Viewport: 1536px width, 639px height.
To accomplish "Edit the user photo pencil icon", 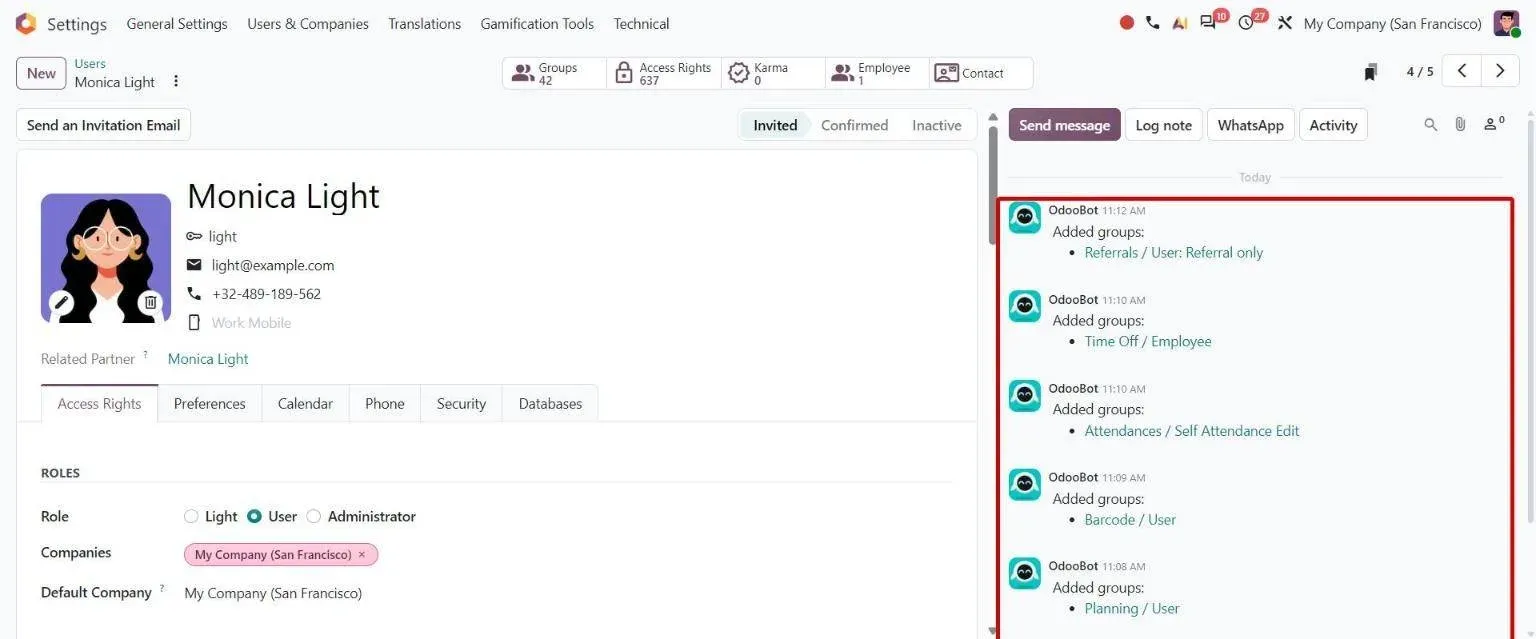I will pos(61,302).
